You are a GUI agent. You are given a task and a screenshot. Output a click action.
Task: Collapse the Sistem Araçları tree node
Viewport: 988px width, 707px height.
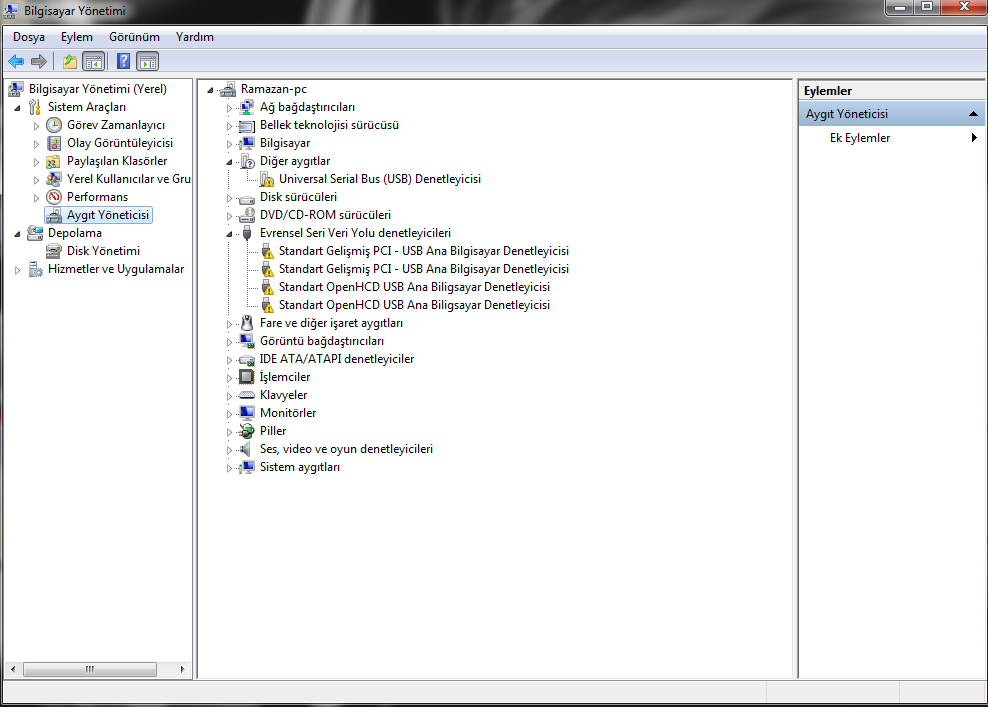(x=18, y=108)
